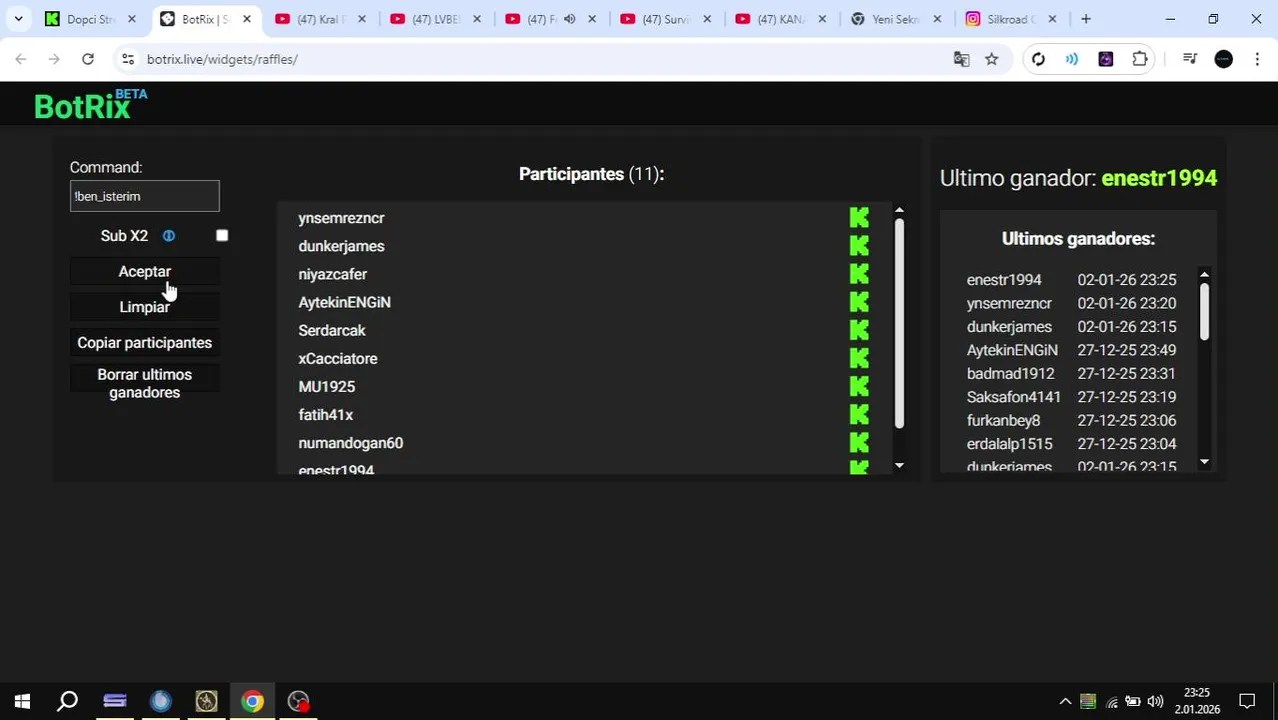The image size is (1278, 720).
Task: Click winners list scroll-down arrow
Action: (x=1204, y=462)
